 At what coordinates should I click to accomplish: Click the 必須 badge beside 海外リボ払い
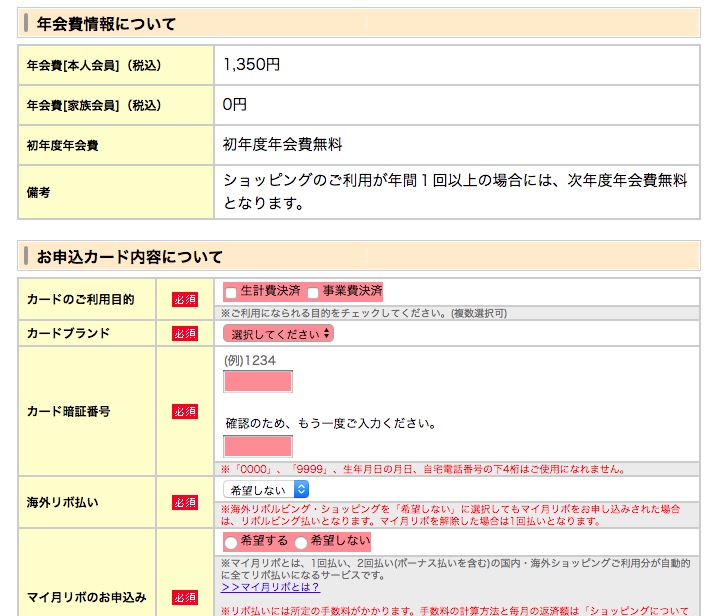click(x=185, y=502)
